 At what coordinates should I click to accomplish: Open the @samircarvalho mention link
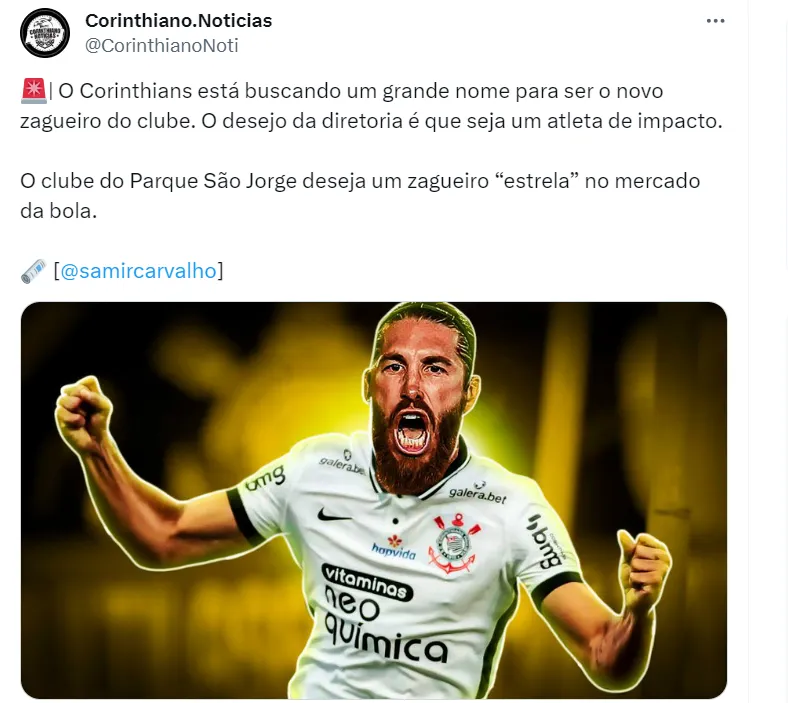[x=138, y=271]
